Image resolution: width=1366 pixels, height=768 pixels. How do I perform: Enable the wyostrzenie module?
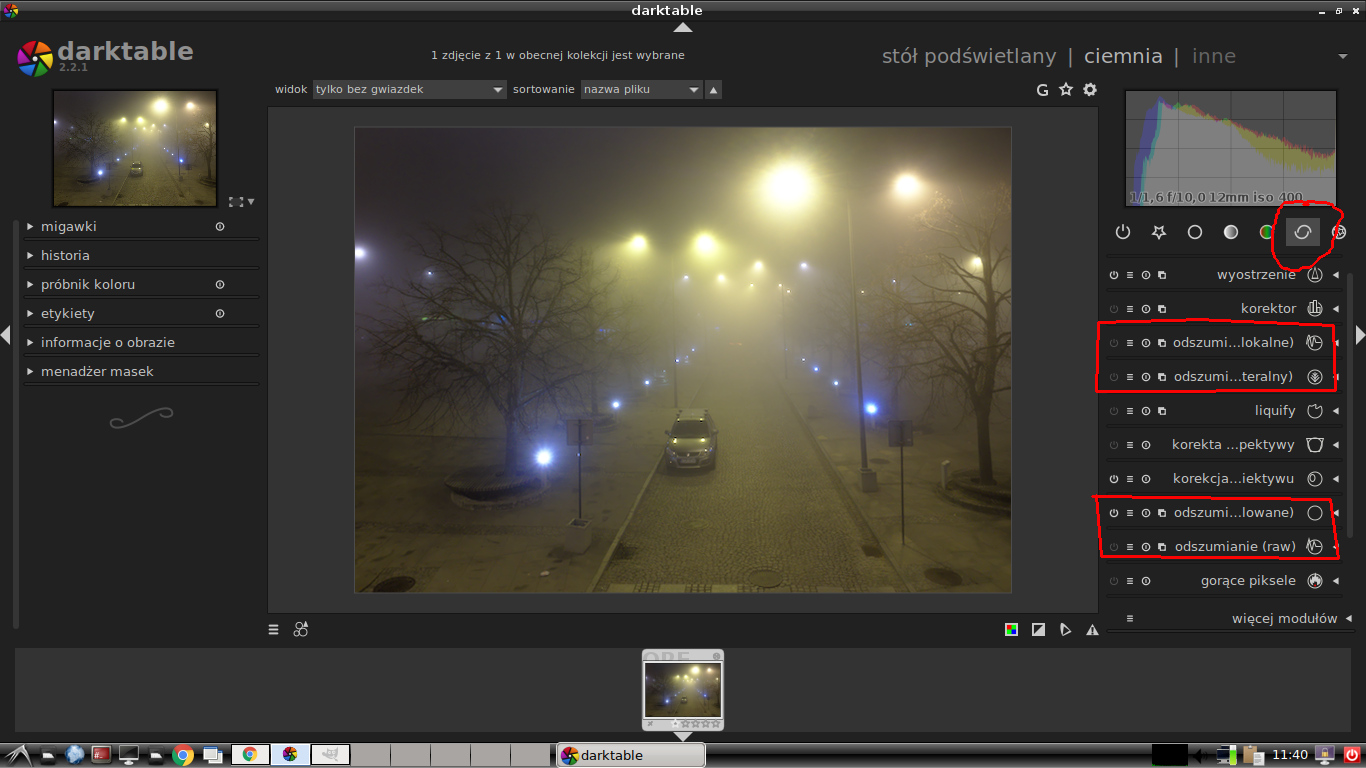[1114, 275]
